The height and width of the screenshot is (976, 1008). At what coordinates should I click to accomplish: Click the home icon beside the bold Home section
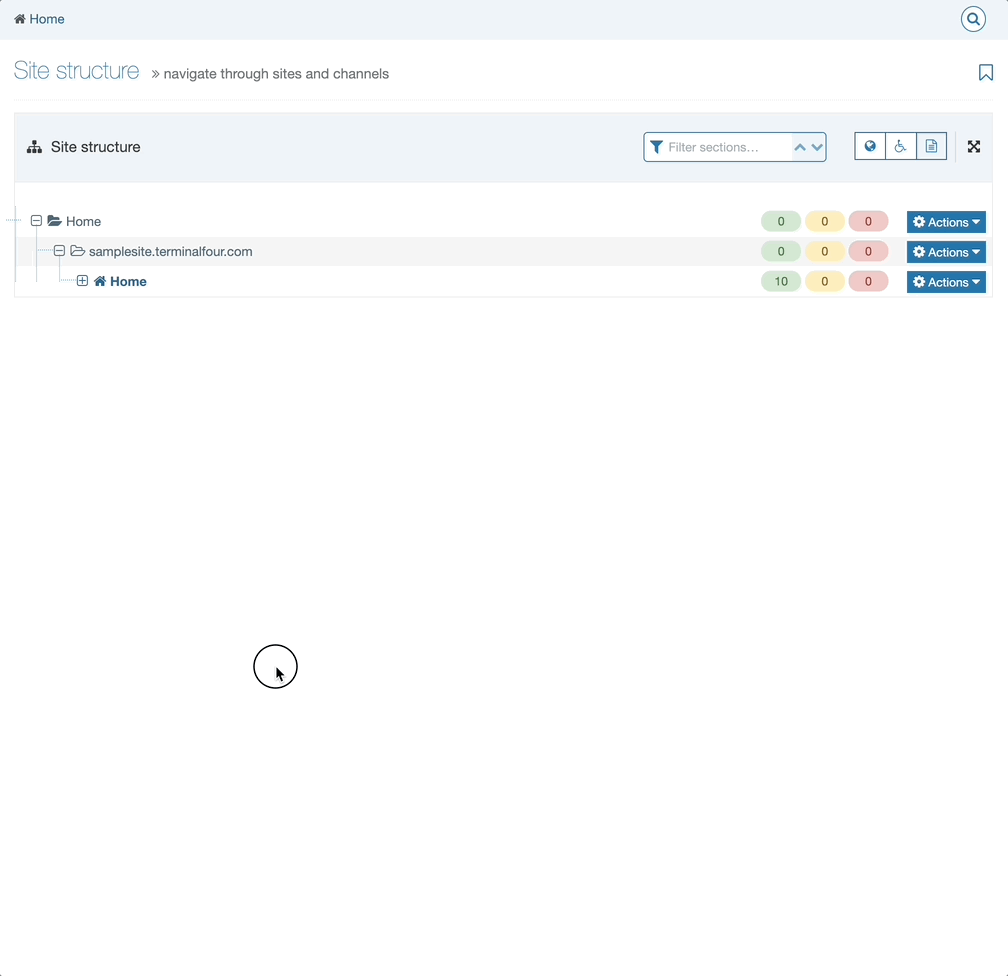(100, 281)
